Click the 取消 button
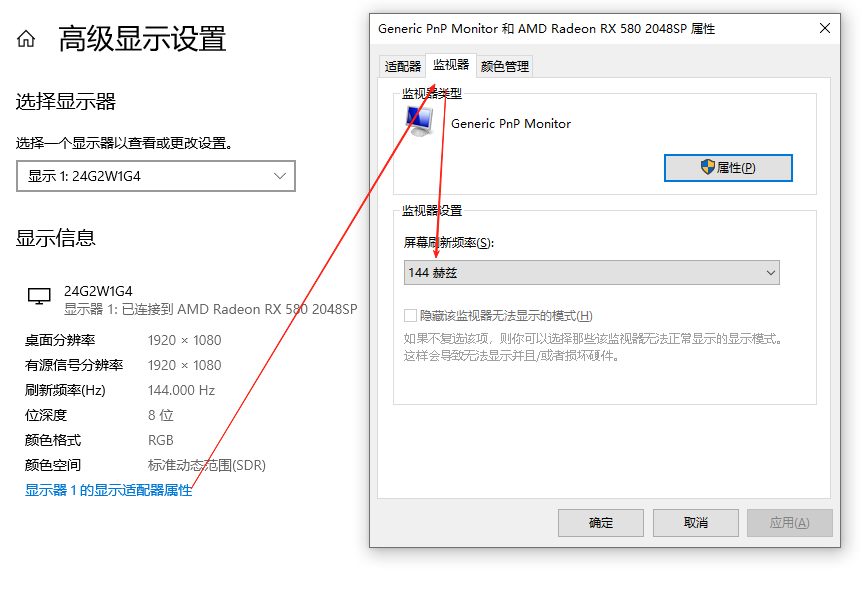868x597 pixels. (696, 523)
